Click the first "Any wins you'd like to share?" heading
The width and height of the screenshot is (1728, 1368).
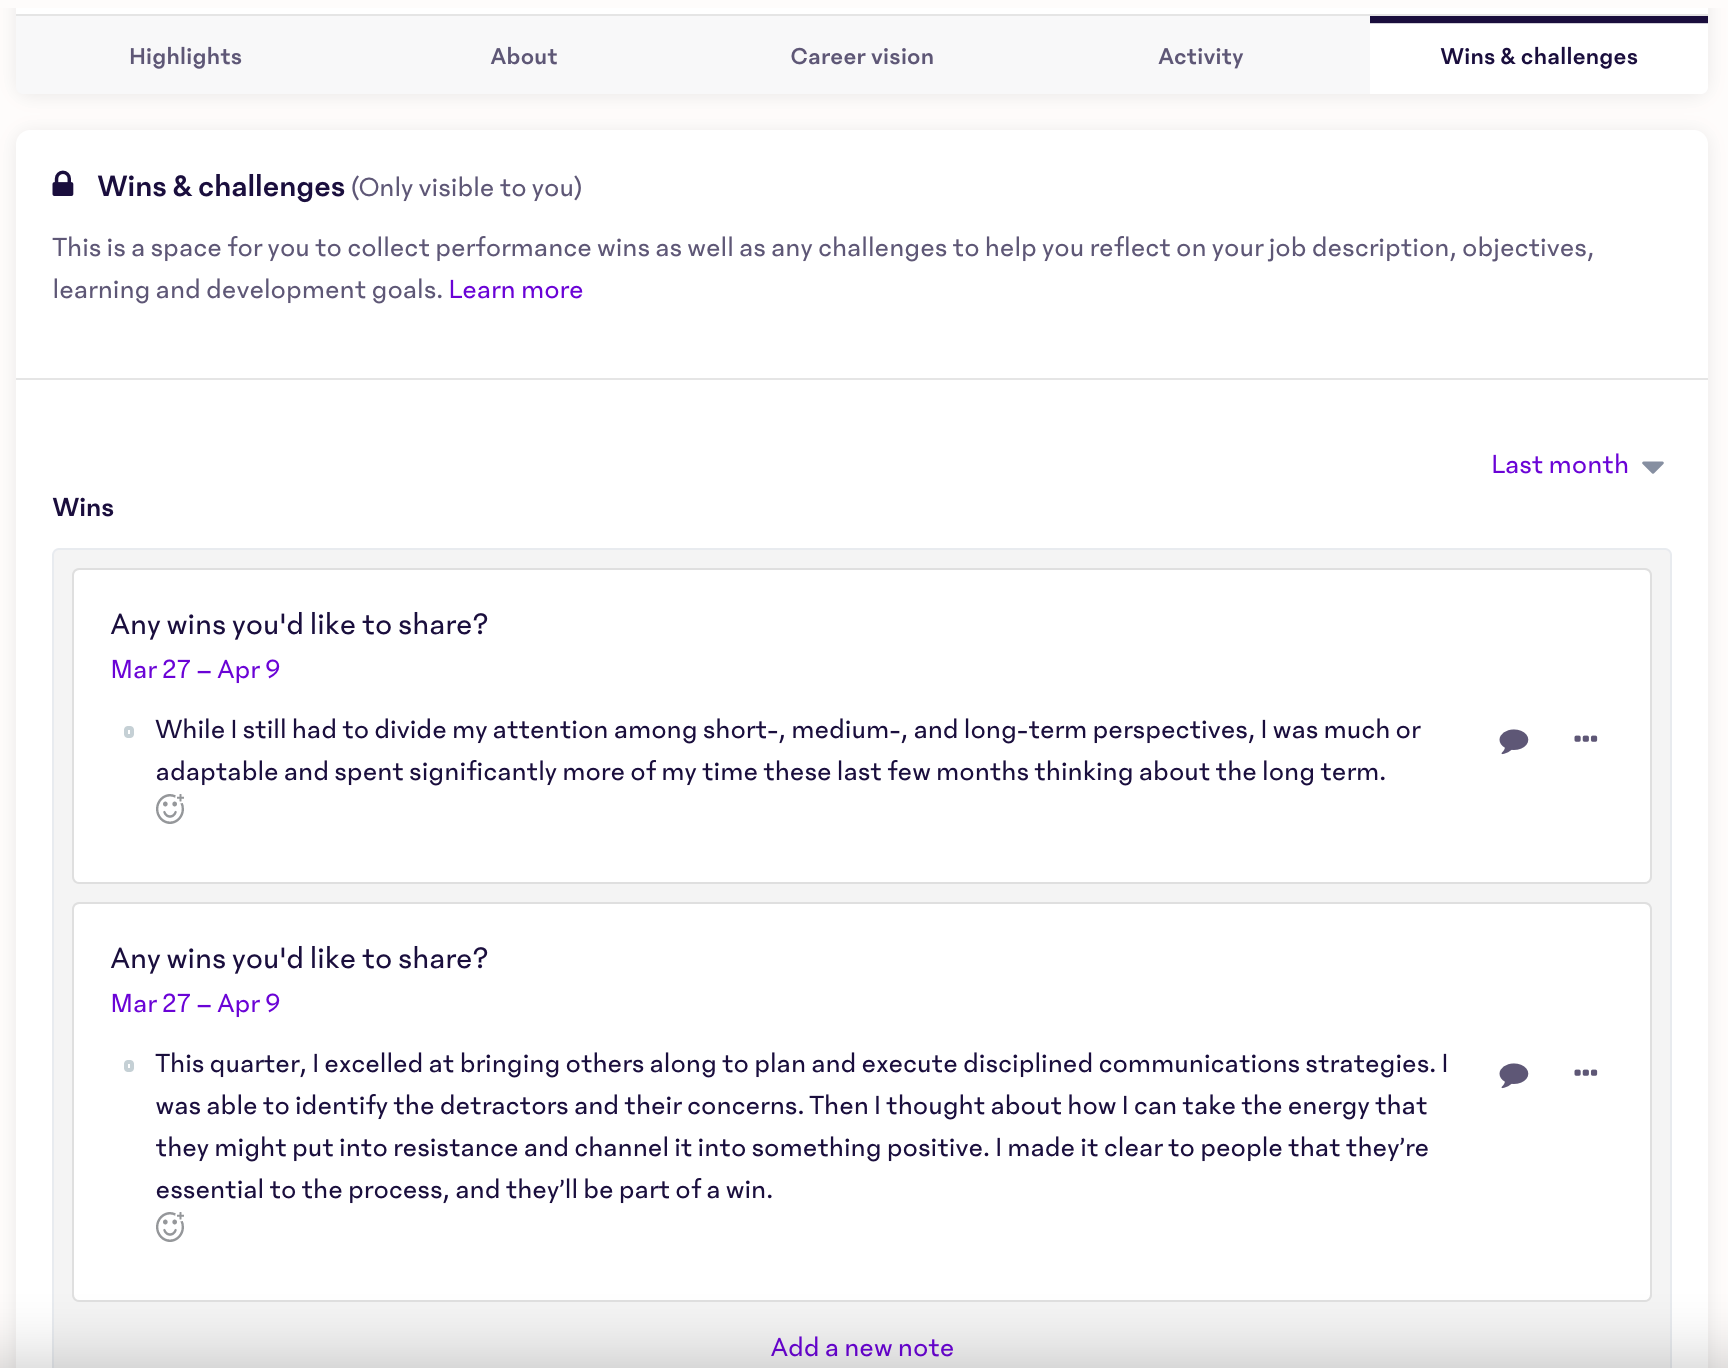pos(299,625)
